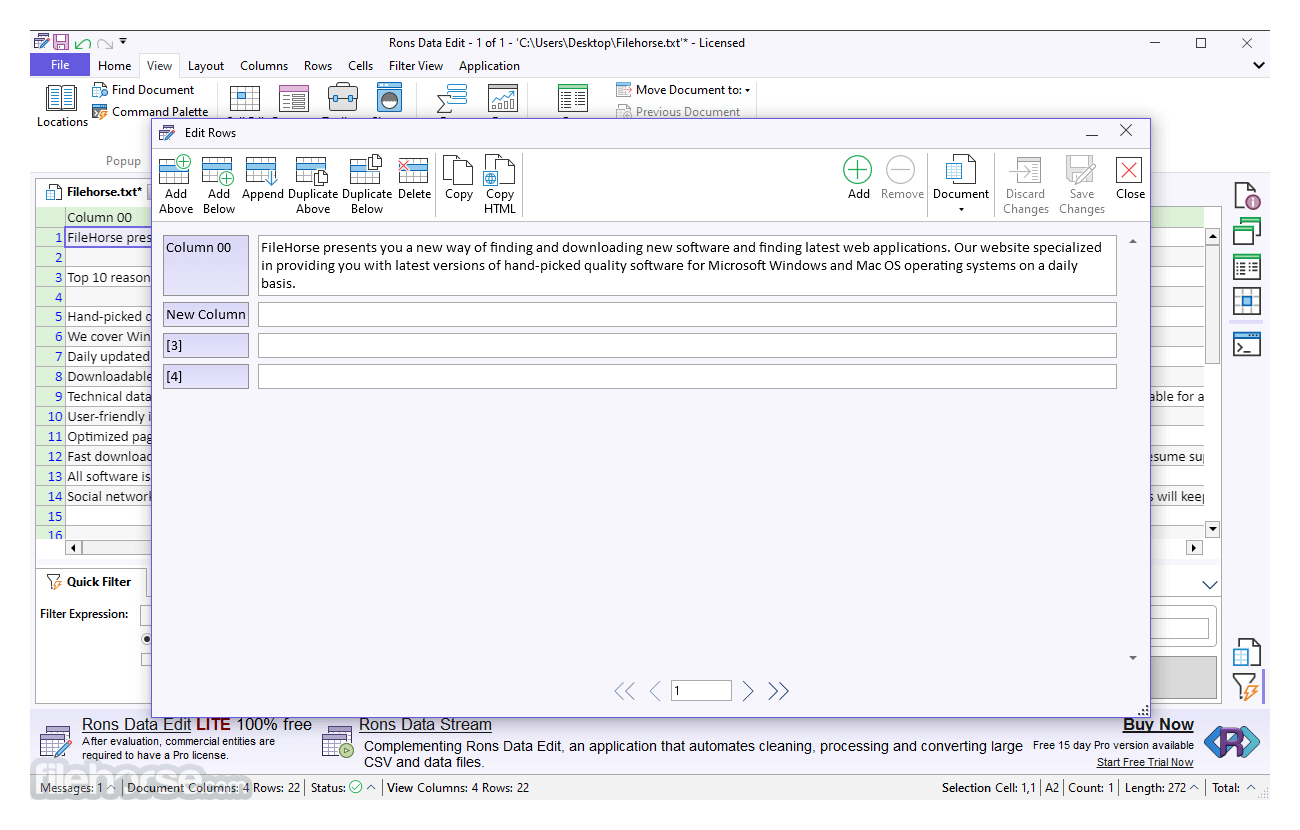The height and width of the screenshot is (830, 1300).
Task: Click the Find Document icon
Action: point(100,90)
